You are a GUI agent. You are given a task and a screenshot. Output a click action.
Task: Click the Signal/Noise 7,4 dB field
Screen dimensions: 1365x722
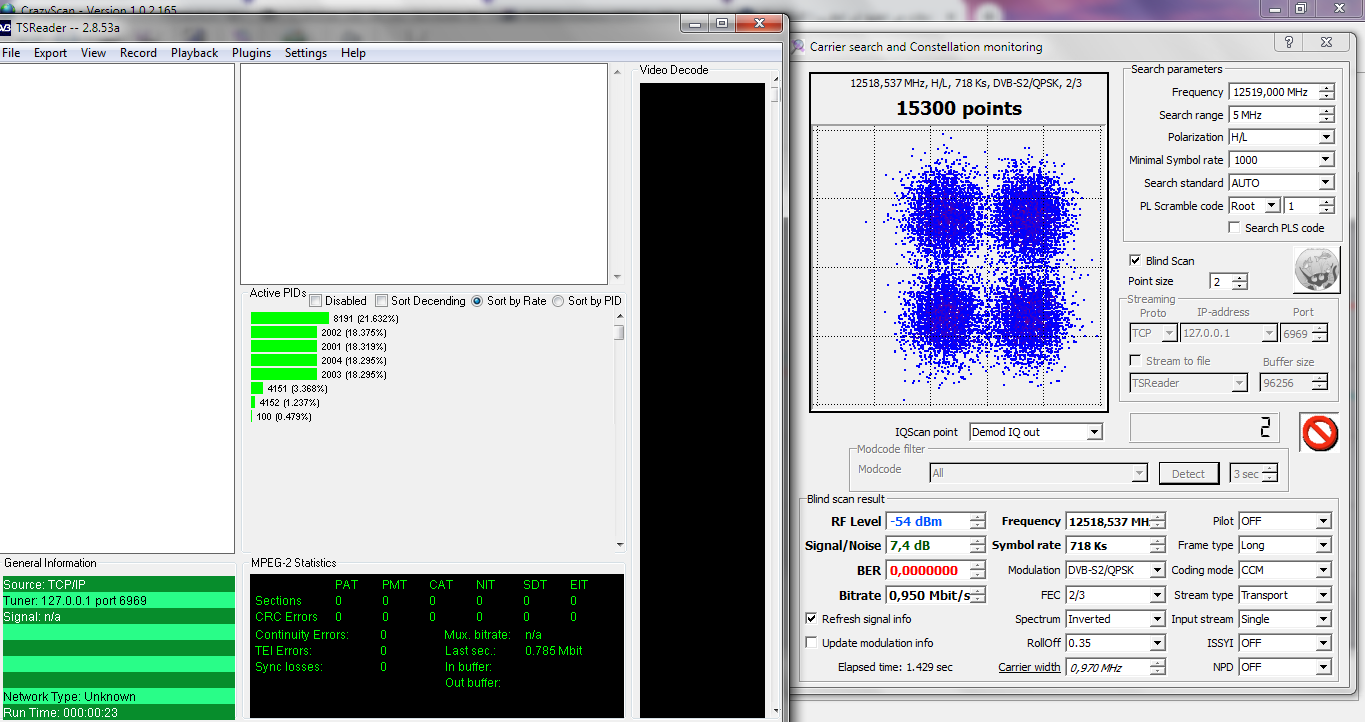click(x=936, y=546)
